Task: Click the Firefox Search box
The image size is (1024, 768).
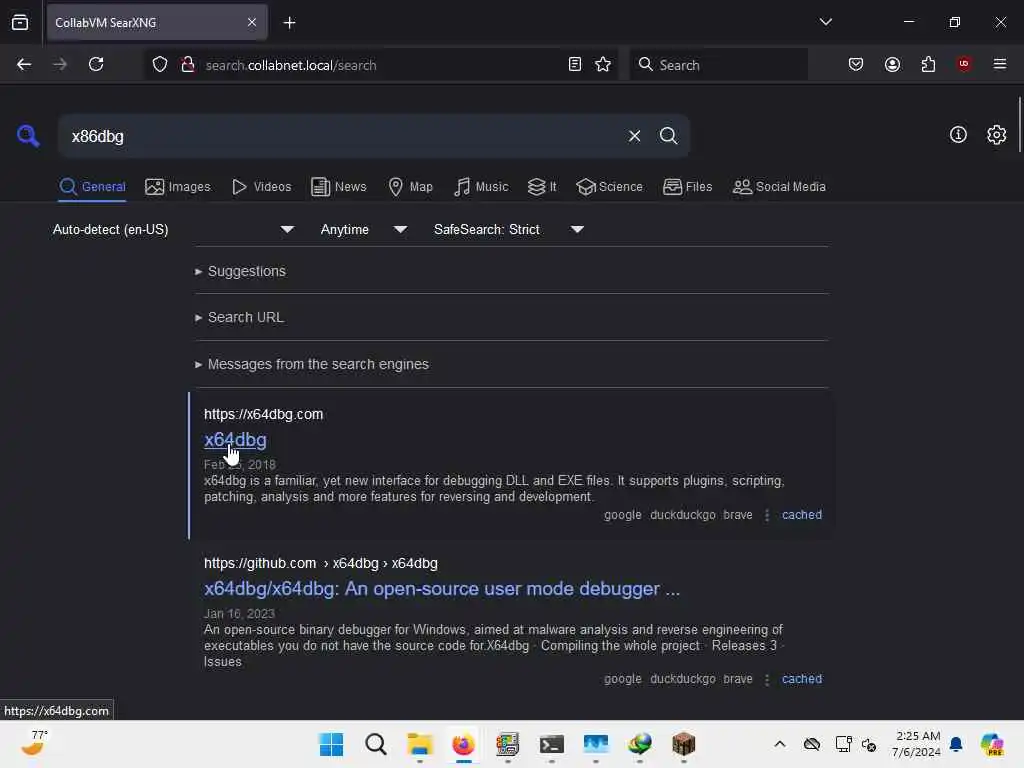Action: click(718, 65)
